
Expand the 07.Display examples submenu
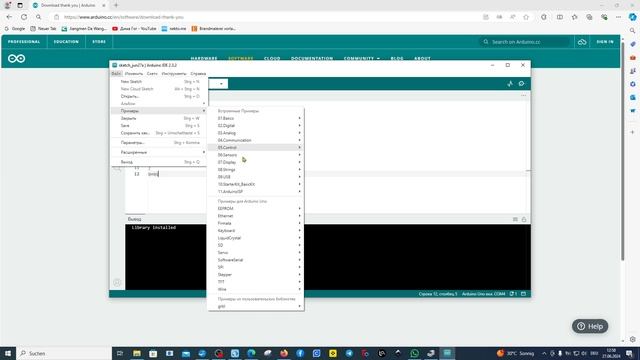click(x=256, y=162)
